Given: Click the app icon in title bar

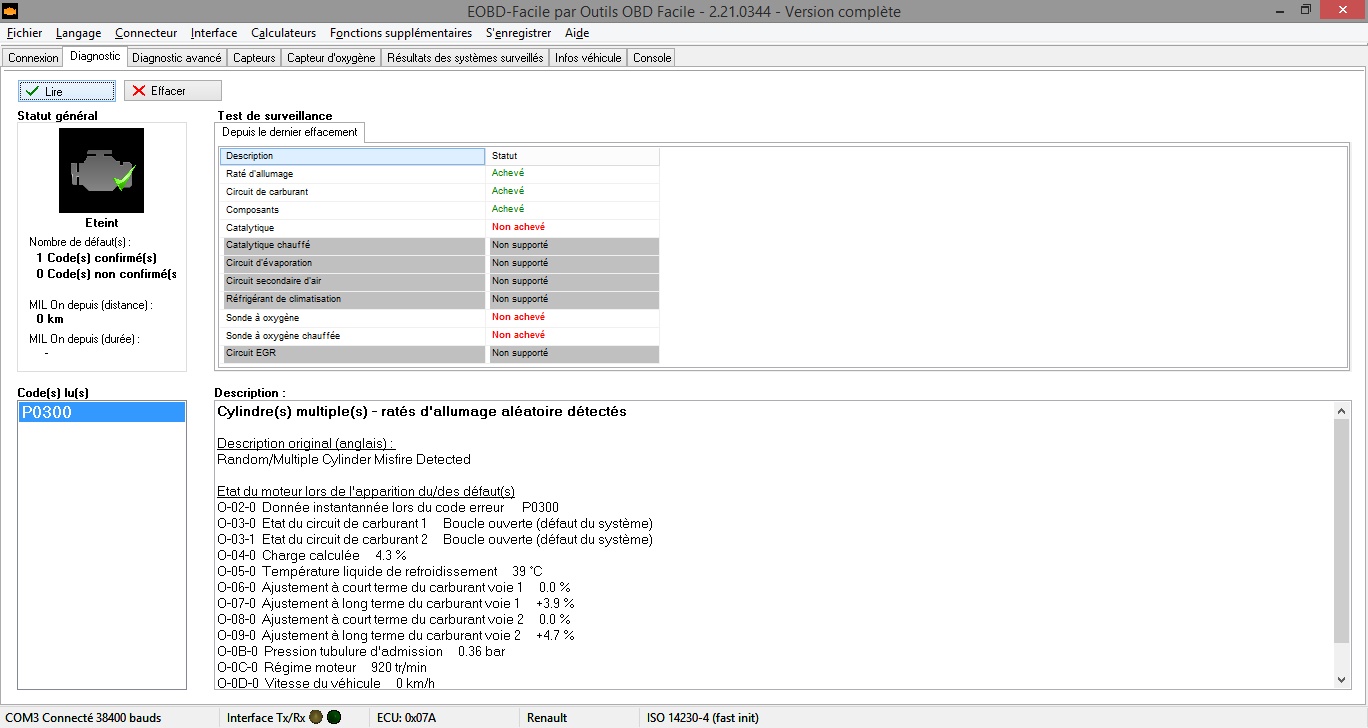Looking at the screenshot, I should (11, 11).
